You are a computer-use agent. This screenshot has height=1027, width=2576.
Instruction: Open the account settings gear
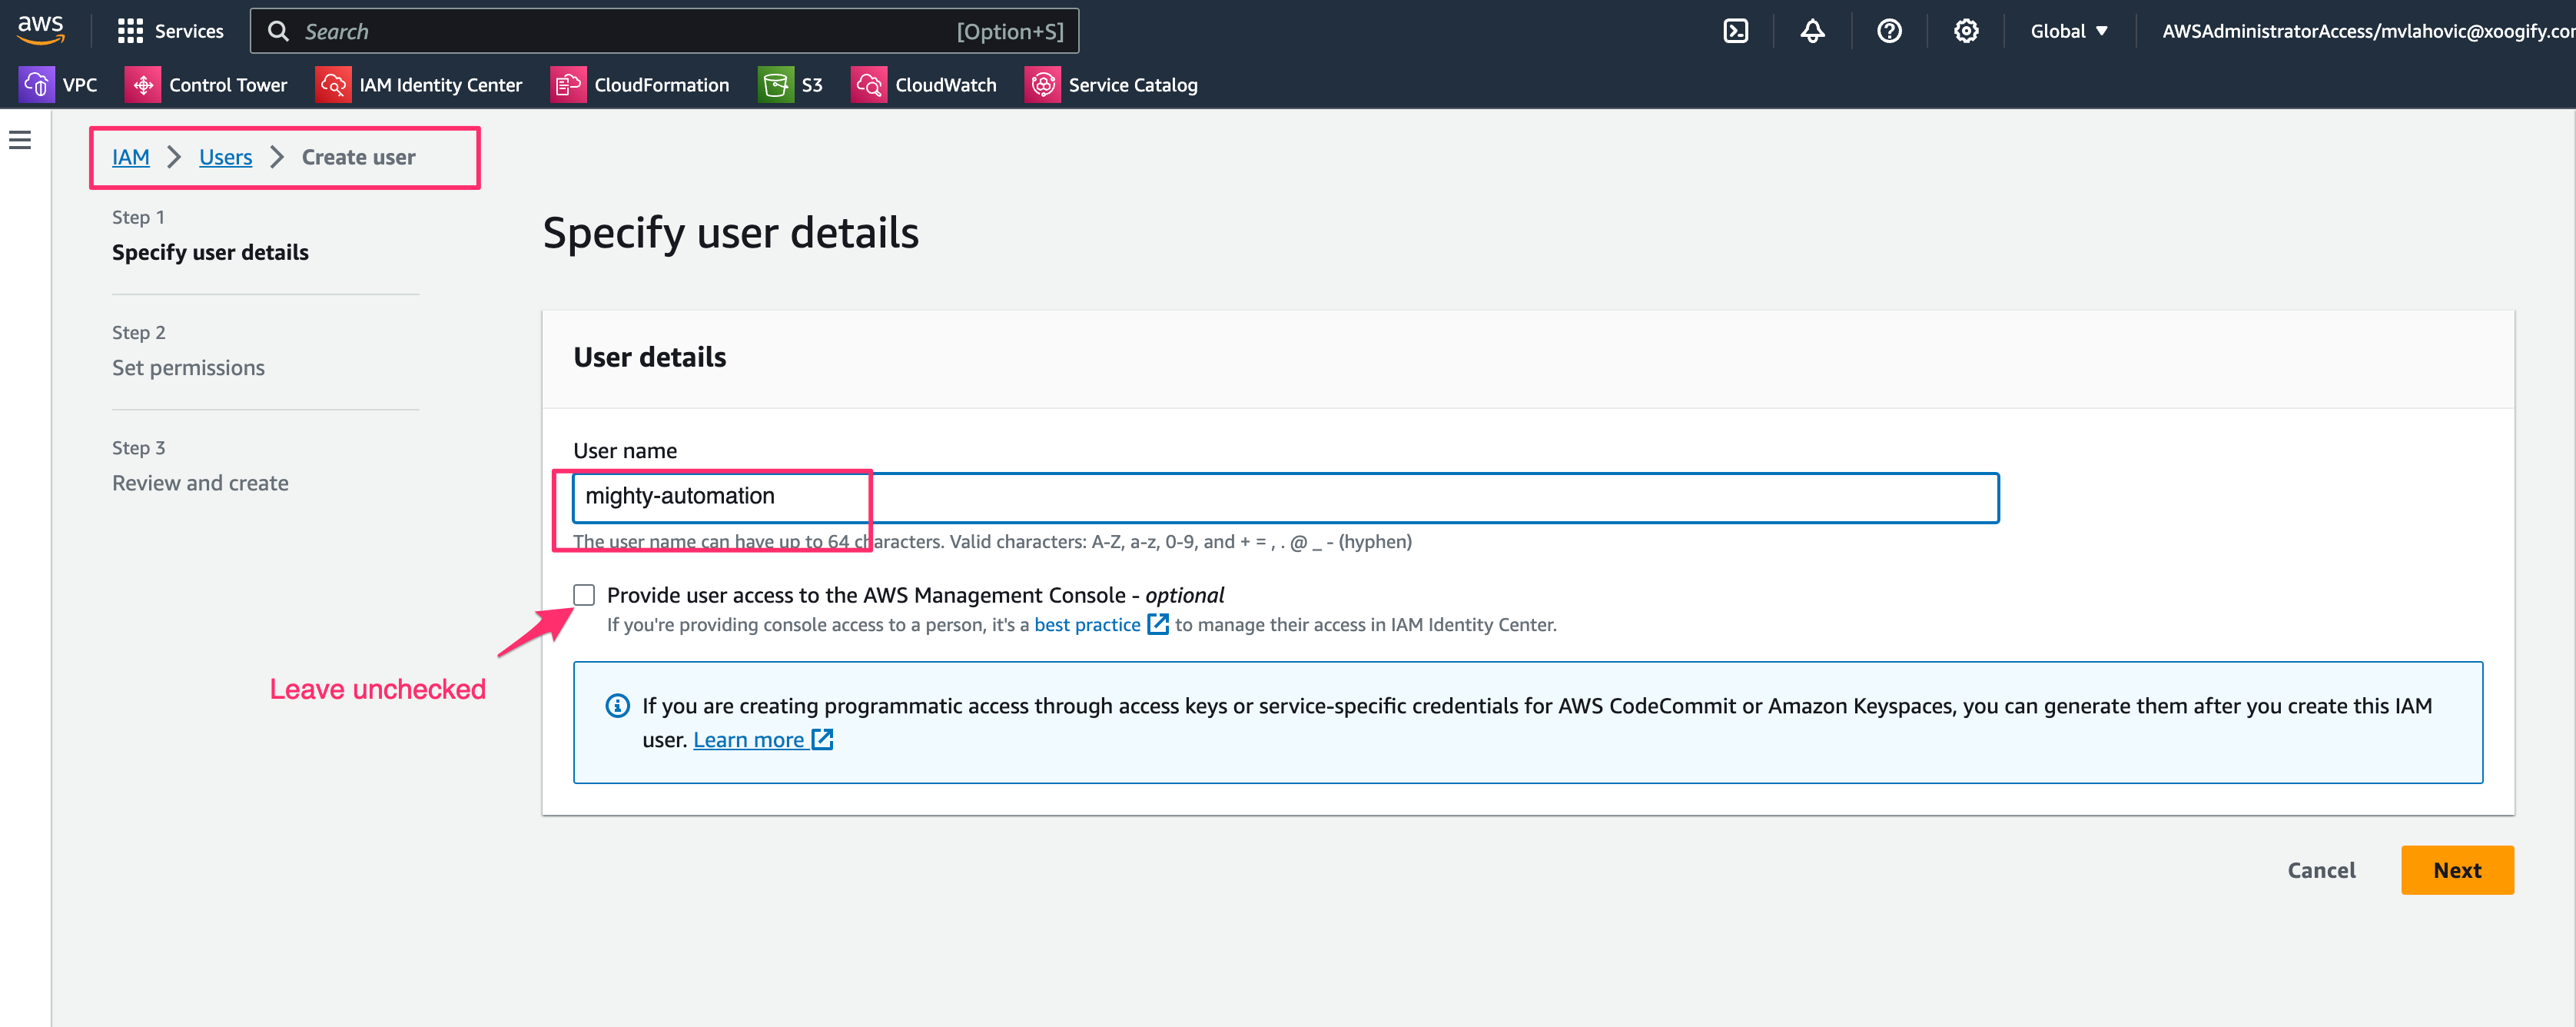point(1966,30)
